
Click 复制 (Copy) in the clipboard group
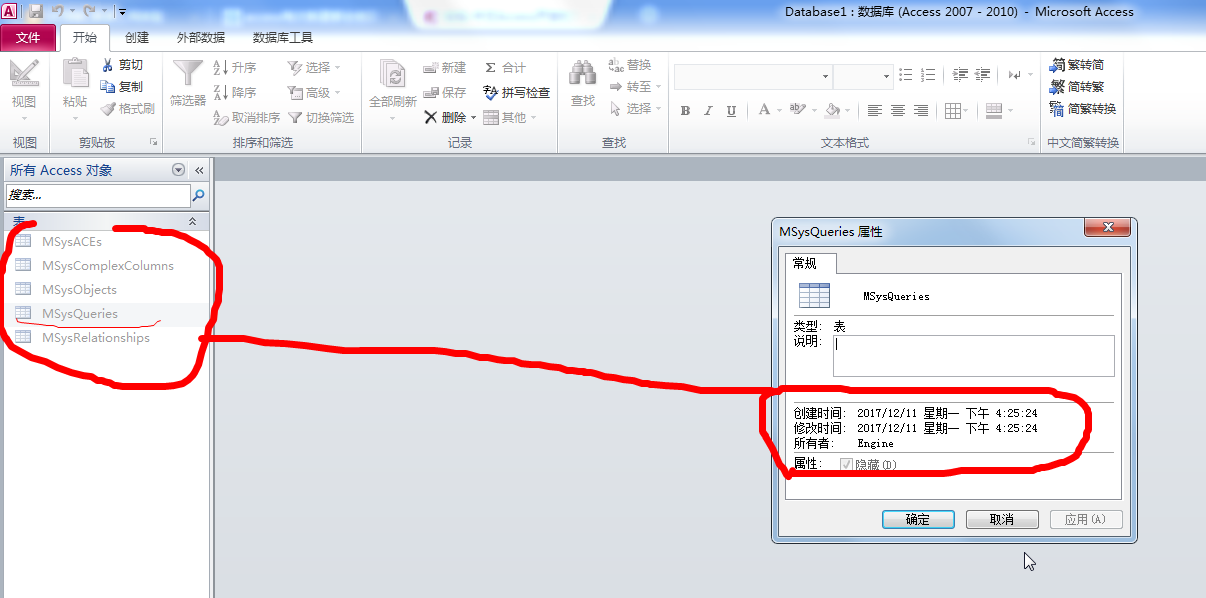(121, 86)
